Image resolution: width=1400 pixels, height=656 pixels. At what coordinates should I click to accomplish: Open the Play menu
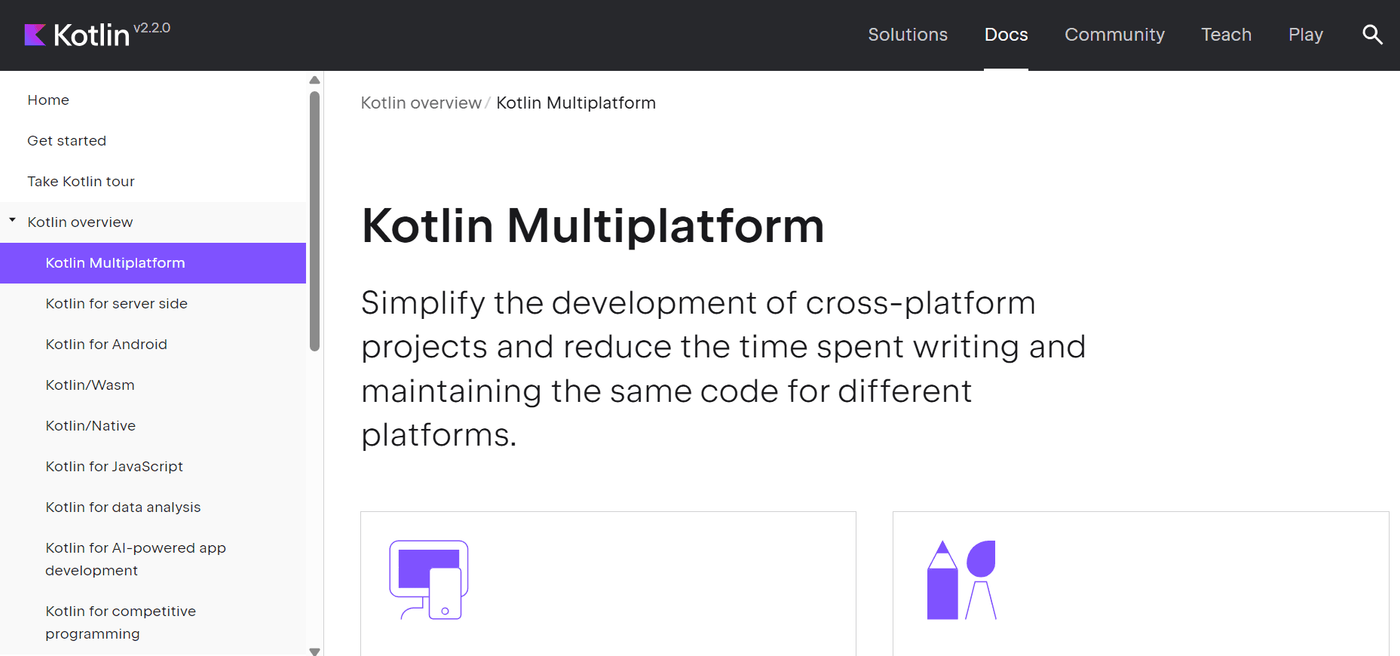(1306, 35)
